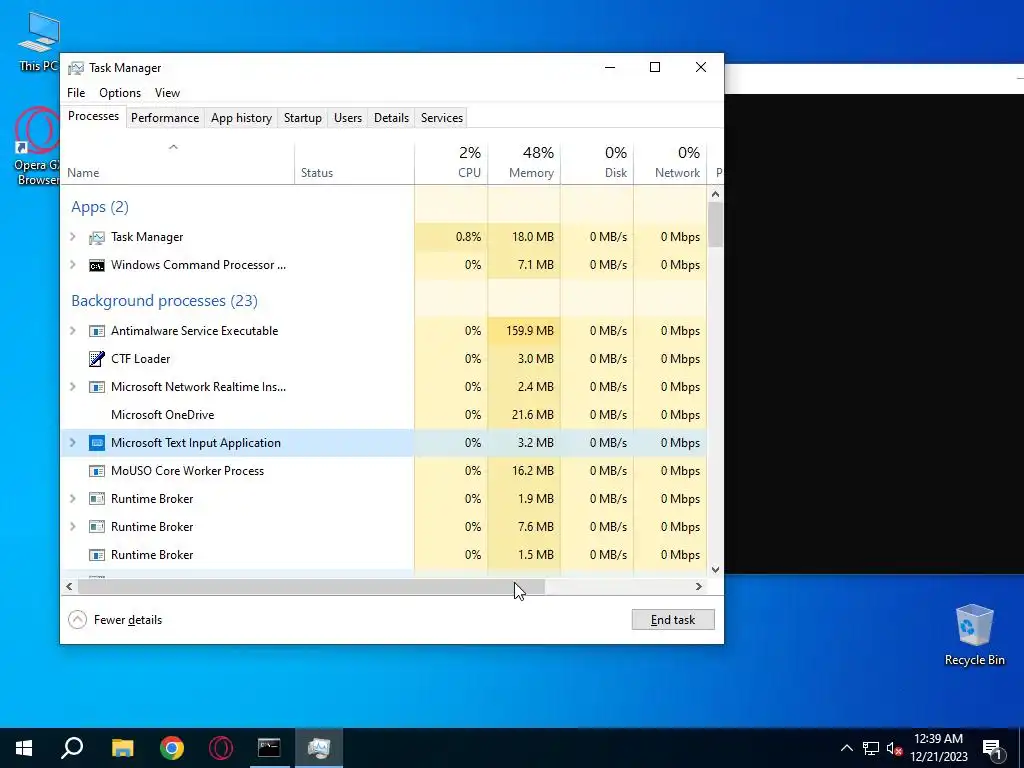Select the Microsoft OneDrive process row

coord(383,415)
